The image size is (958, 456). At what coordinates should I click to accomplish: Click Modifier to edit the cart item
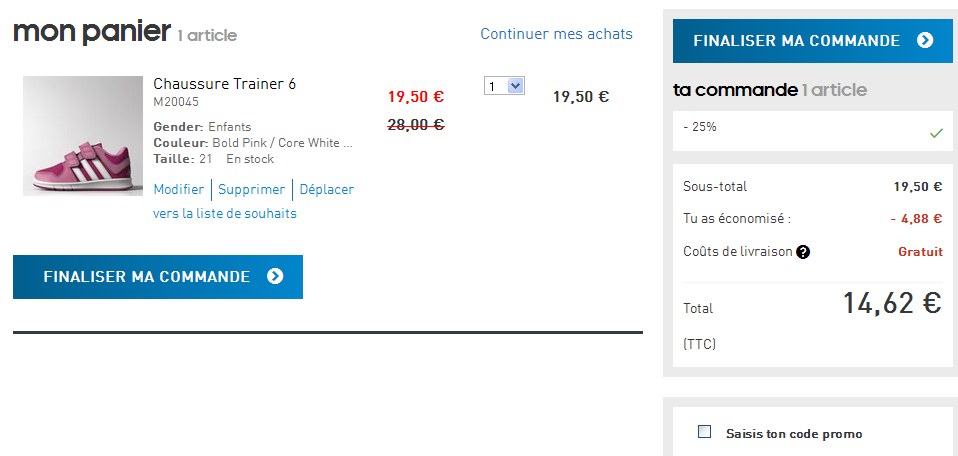(179, 189)
